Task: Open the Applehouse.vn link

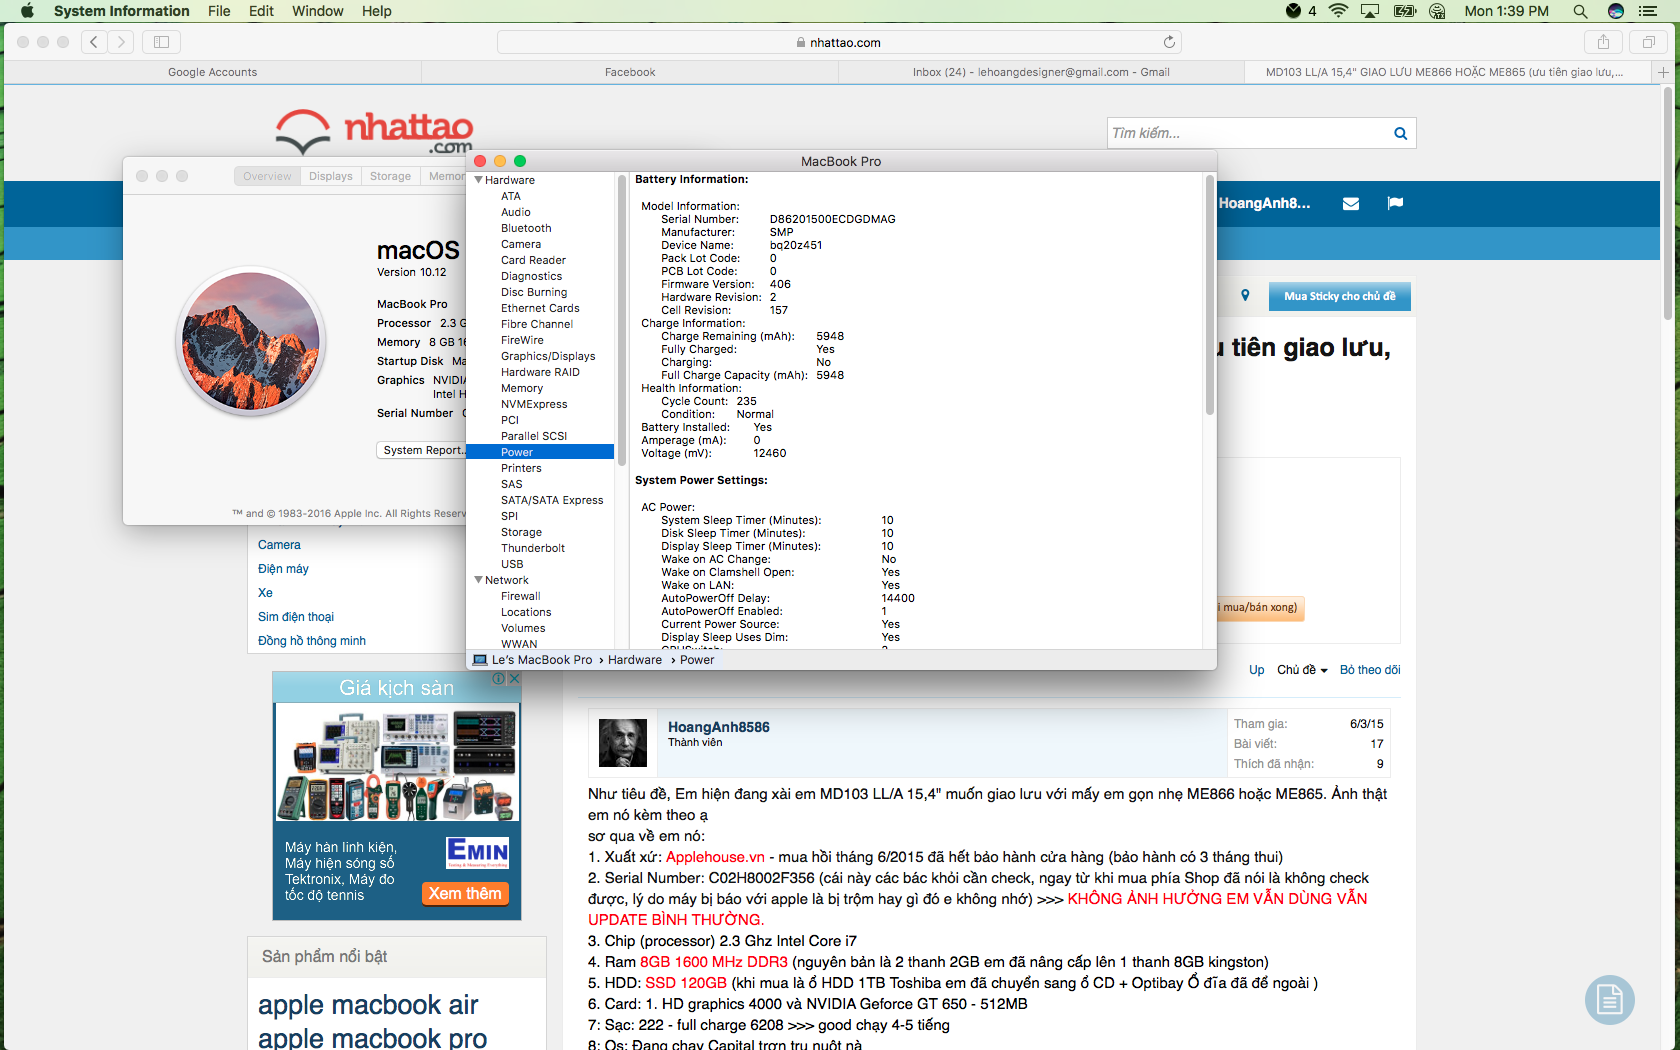Action: pyautogui.click(x=715, y=857)
